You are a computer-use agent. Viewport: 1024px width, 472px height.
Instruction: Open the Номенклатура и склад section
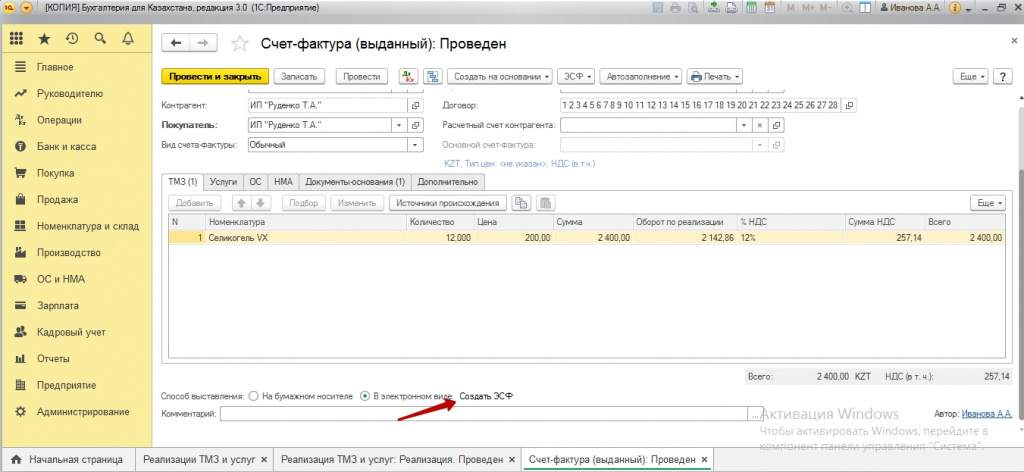pos(88,227)
